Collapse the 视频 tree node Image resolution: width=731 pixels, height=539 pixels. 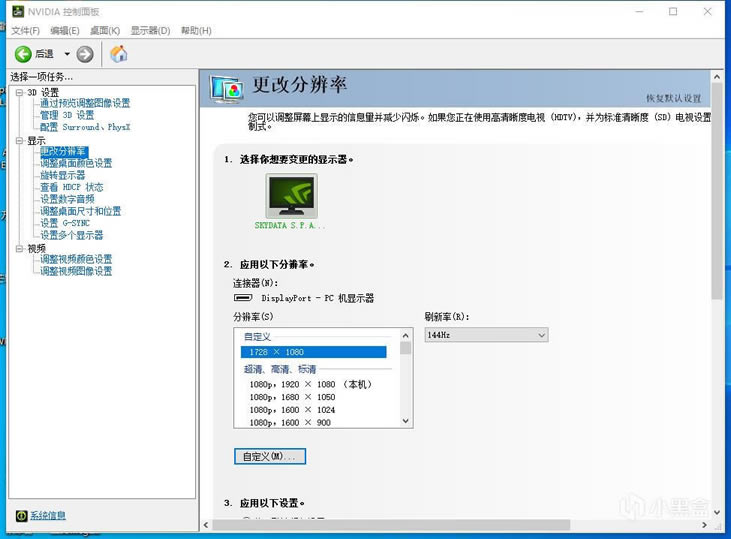click(x=19, y=249)
